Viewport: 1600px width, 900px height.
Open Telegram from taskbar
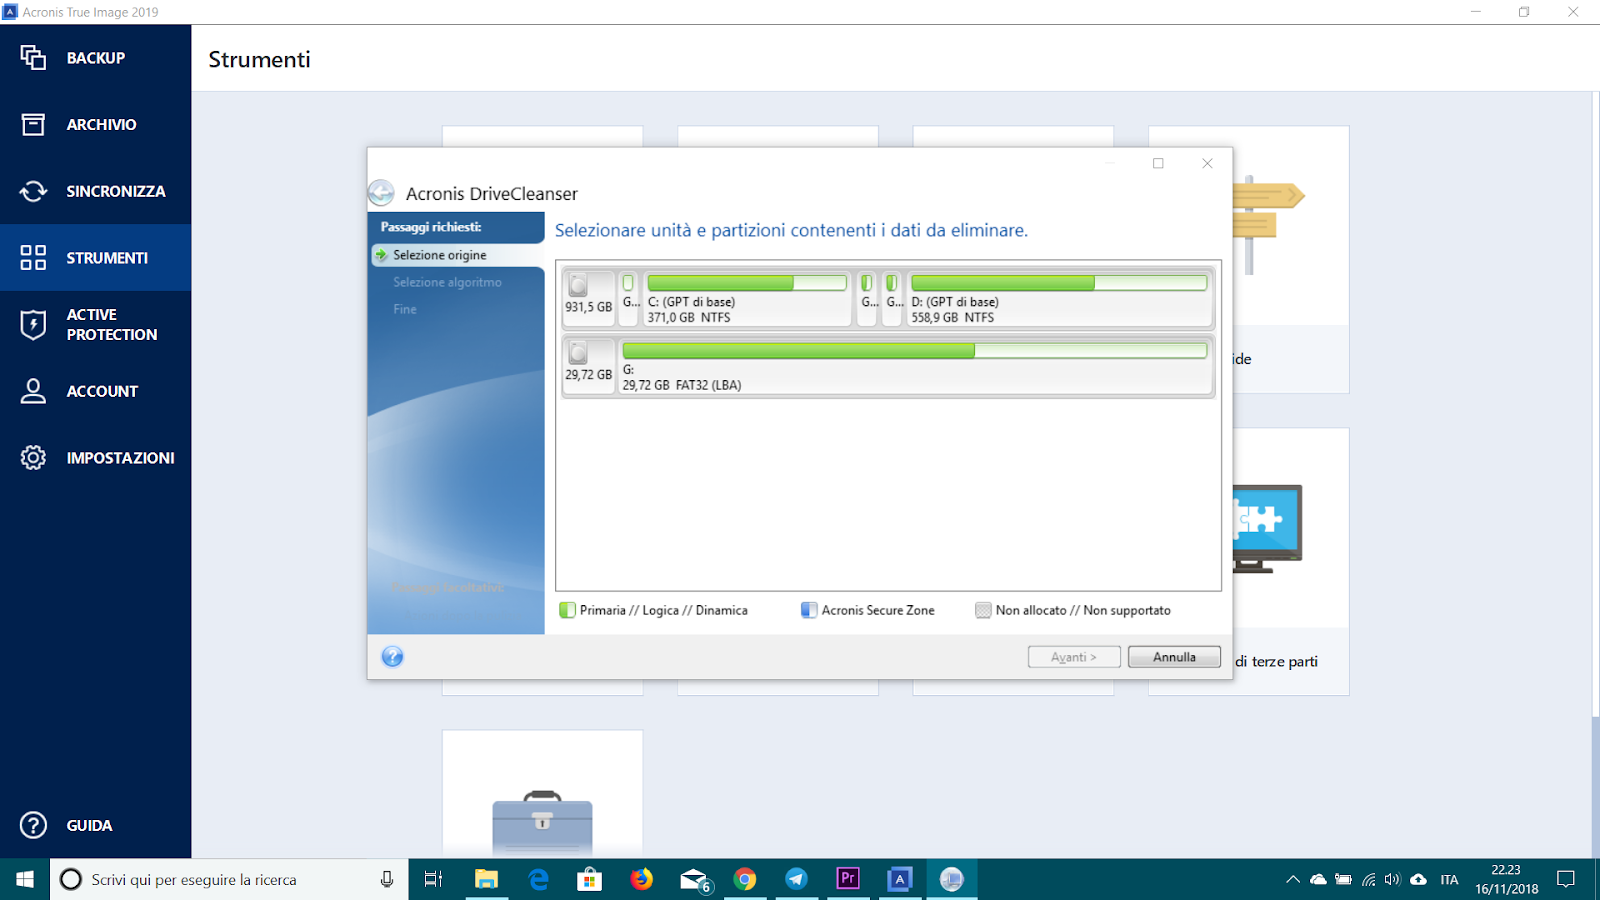tap(796, 879)
